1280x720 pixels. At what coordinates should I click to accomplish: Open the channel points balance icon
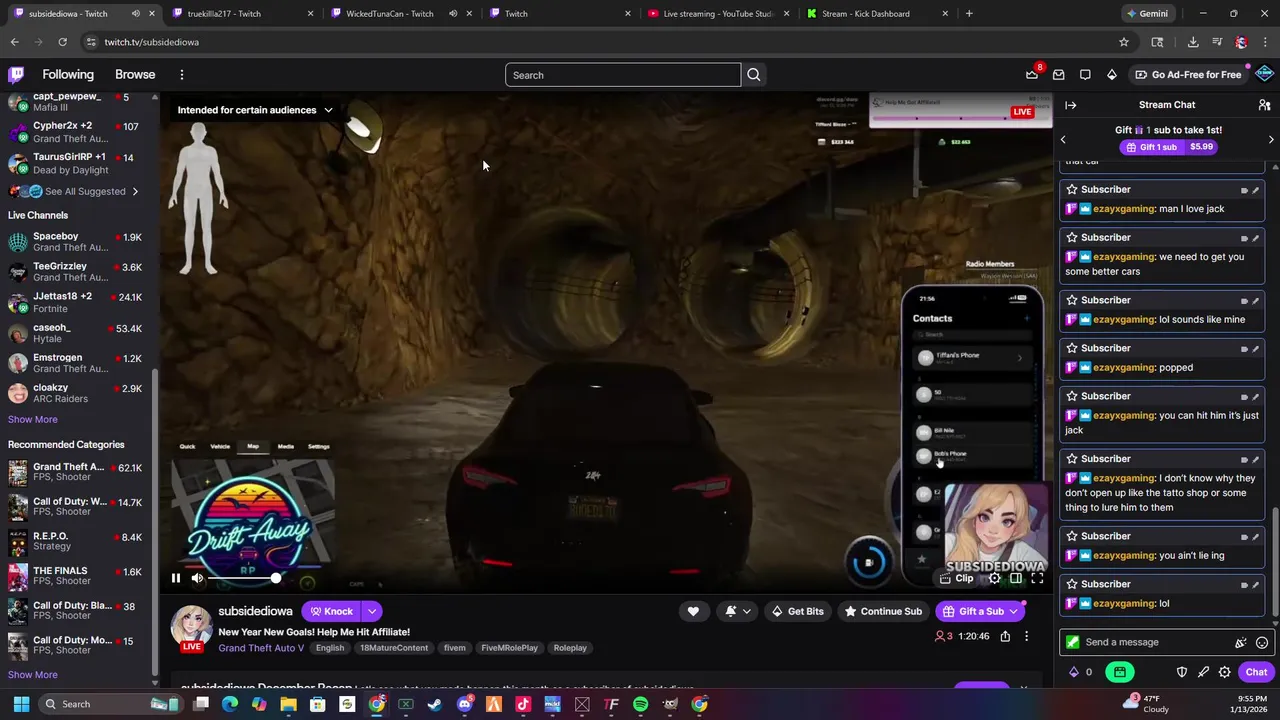tap(1074, 672)
